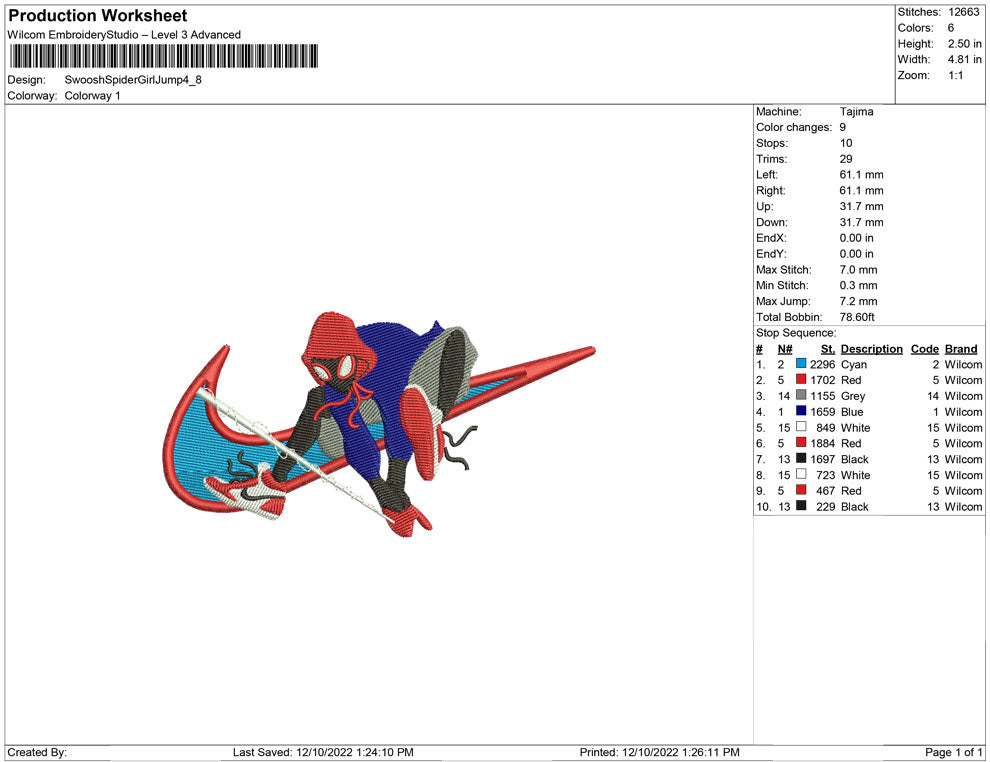Click the Total Bobbin value '78.60ft'

(857, 317)
